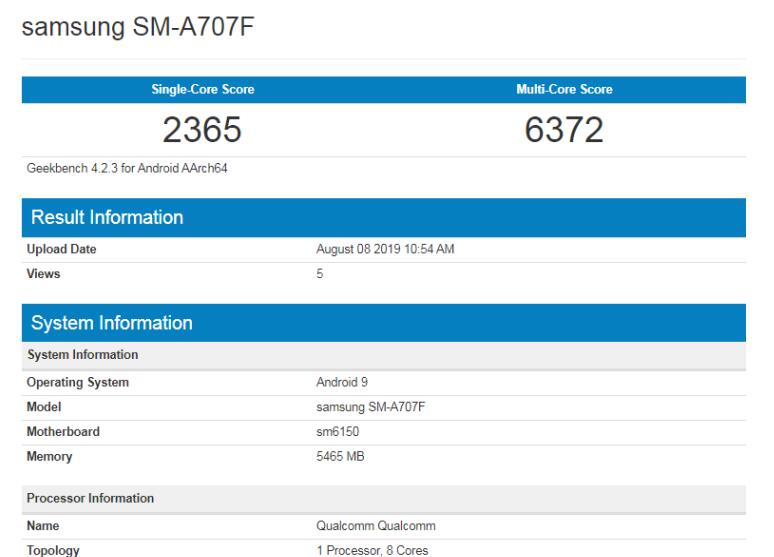Select the Qualcomm Qualcomm processor name

[x=376, y=526]
